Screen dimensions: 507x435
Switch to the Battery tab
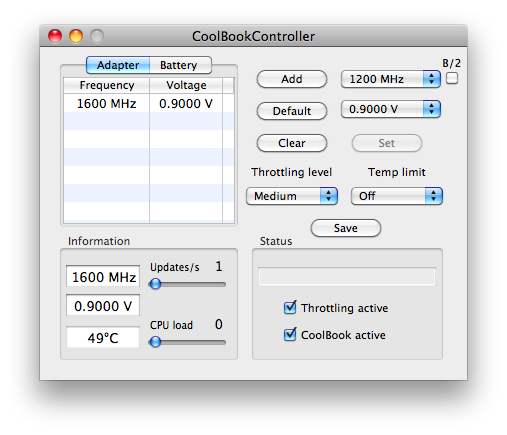180,65
